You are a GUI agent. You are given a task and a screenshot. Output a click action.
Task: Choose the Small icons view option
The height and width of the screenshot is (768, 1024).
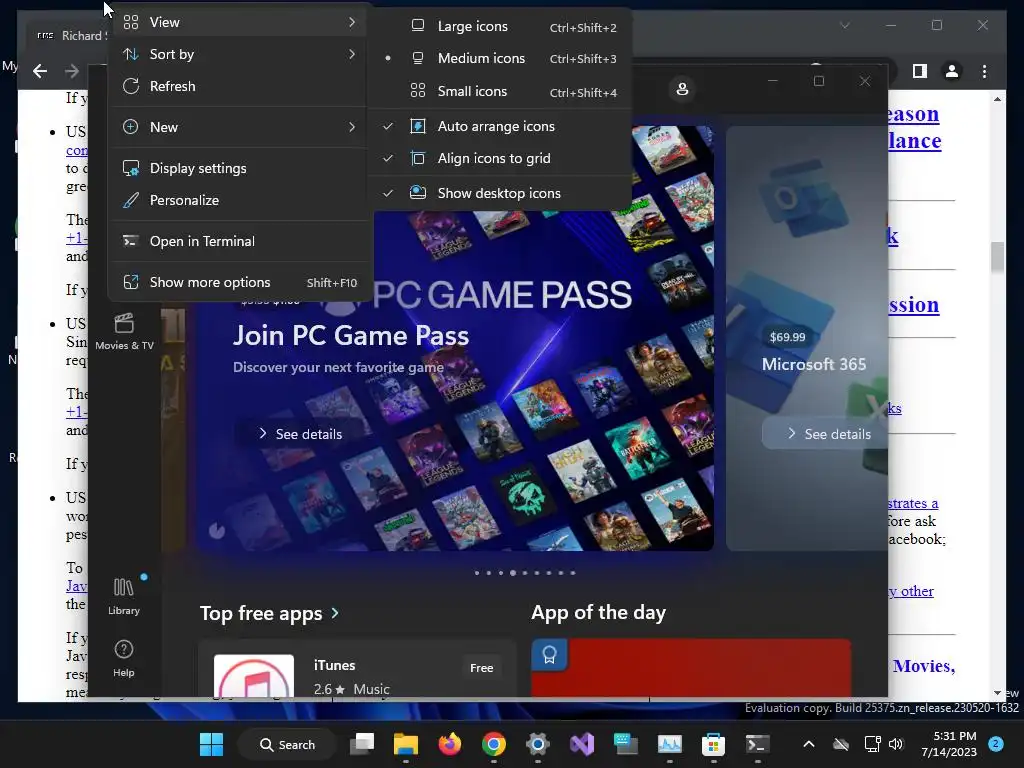[500, 91]
